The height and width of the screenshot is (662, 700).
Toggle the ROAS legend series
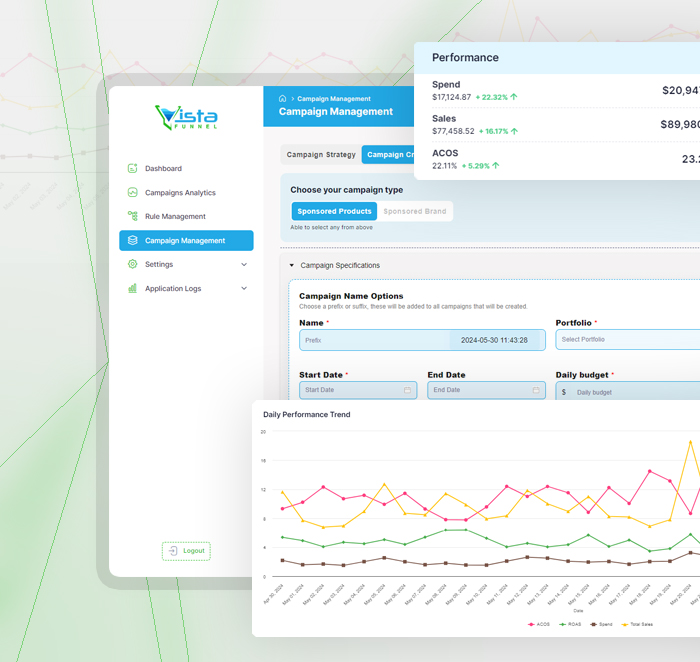(570, 624)
